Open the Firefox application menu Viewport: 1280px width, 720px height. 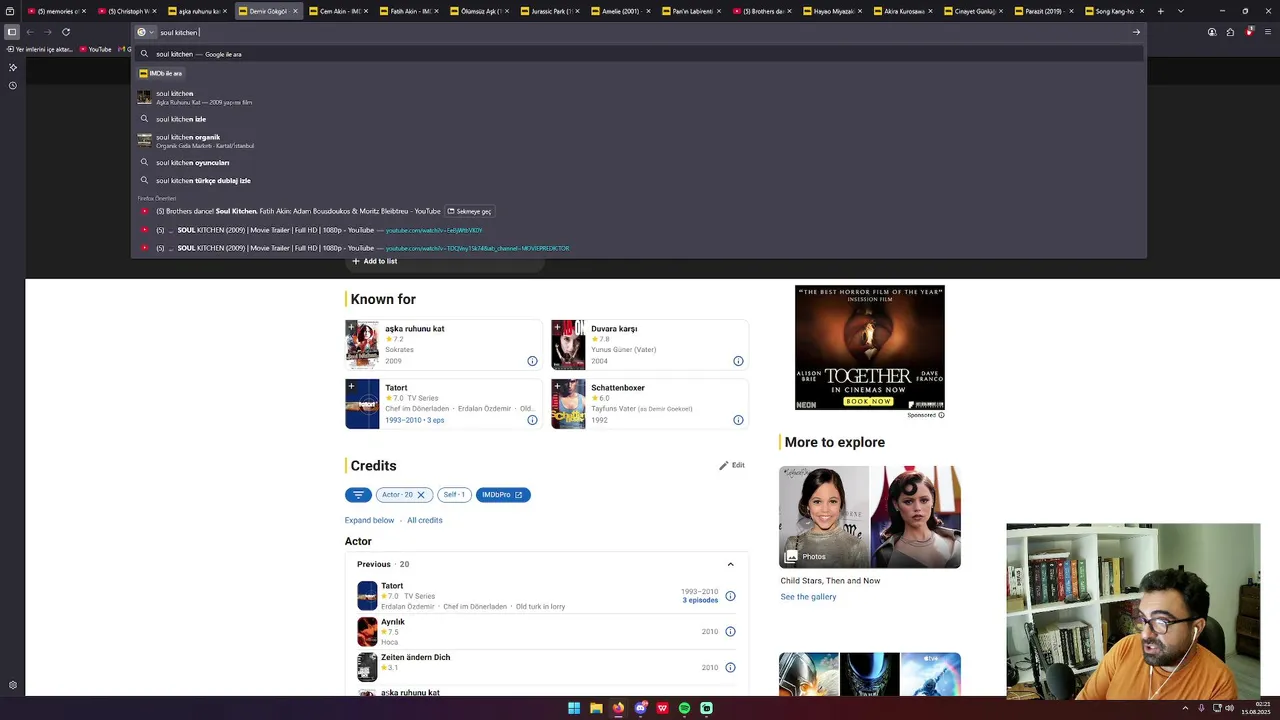pyautogui.click(x=1267, y=32)
